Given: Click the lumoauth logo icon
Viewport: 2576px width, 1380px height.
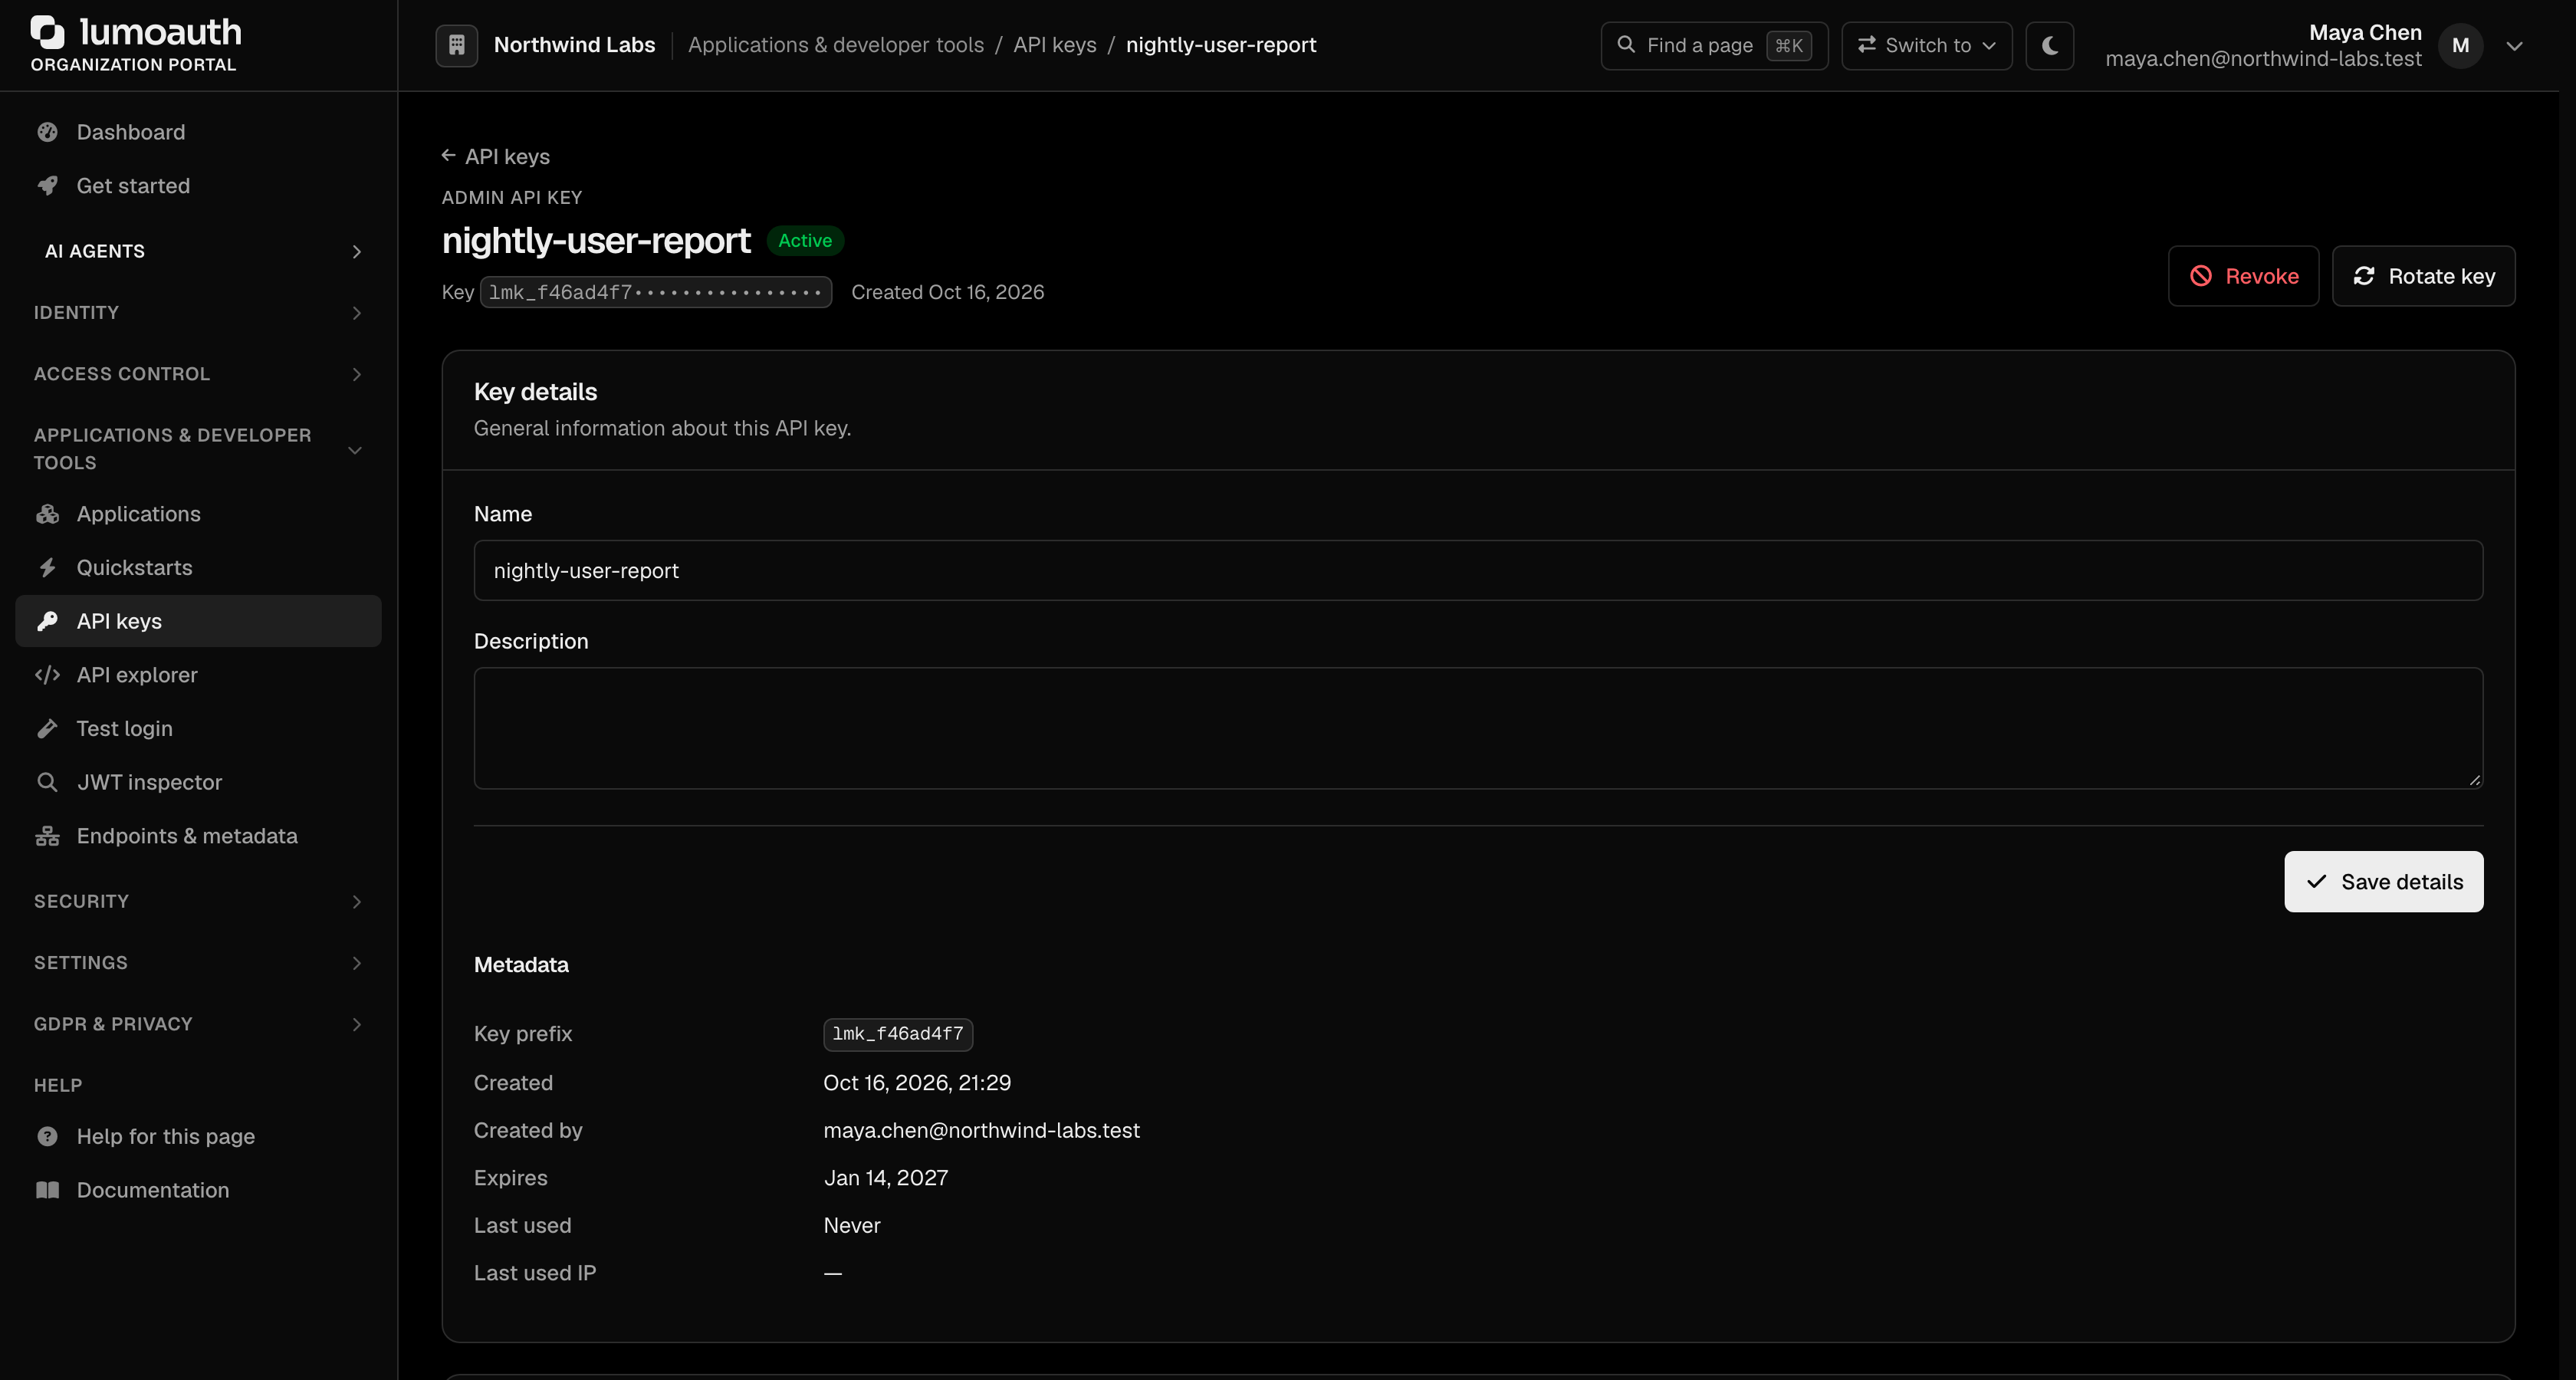Looking at the screenshot, I should click(47, 32).
